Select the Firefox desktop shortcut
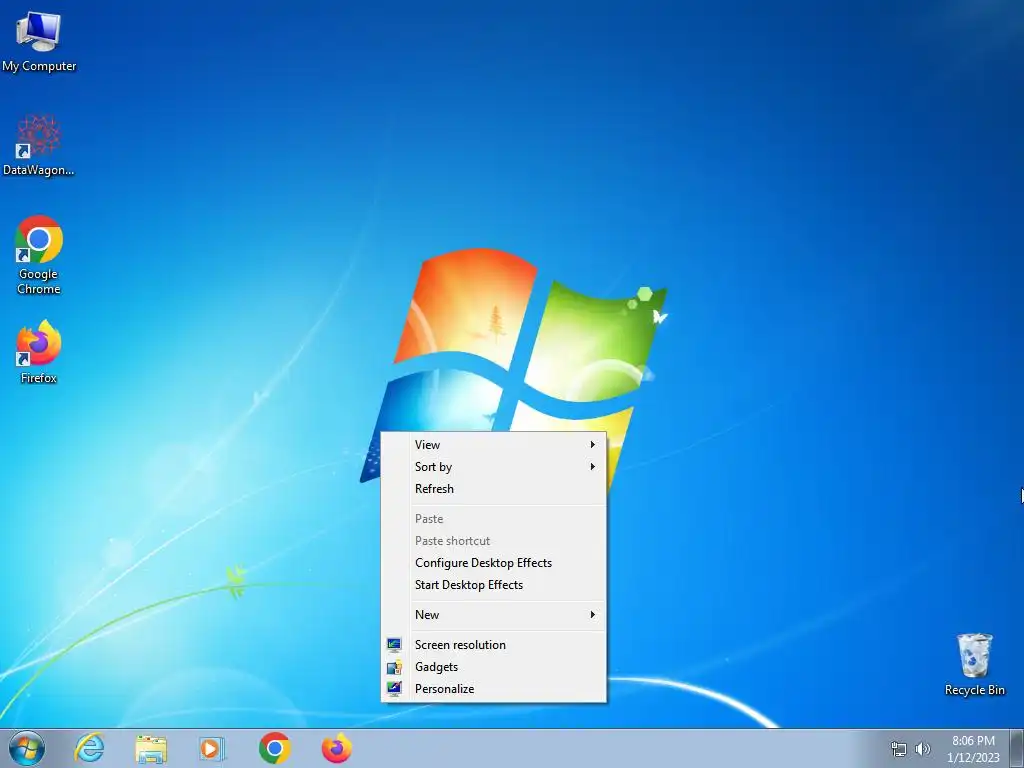 tap(39, 352)
